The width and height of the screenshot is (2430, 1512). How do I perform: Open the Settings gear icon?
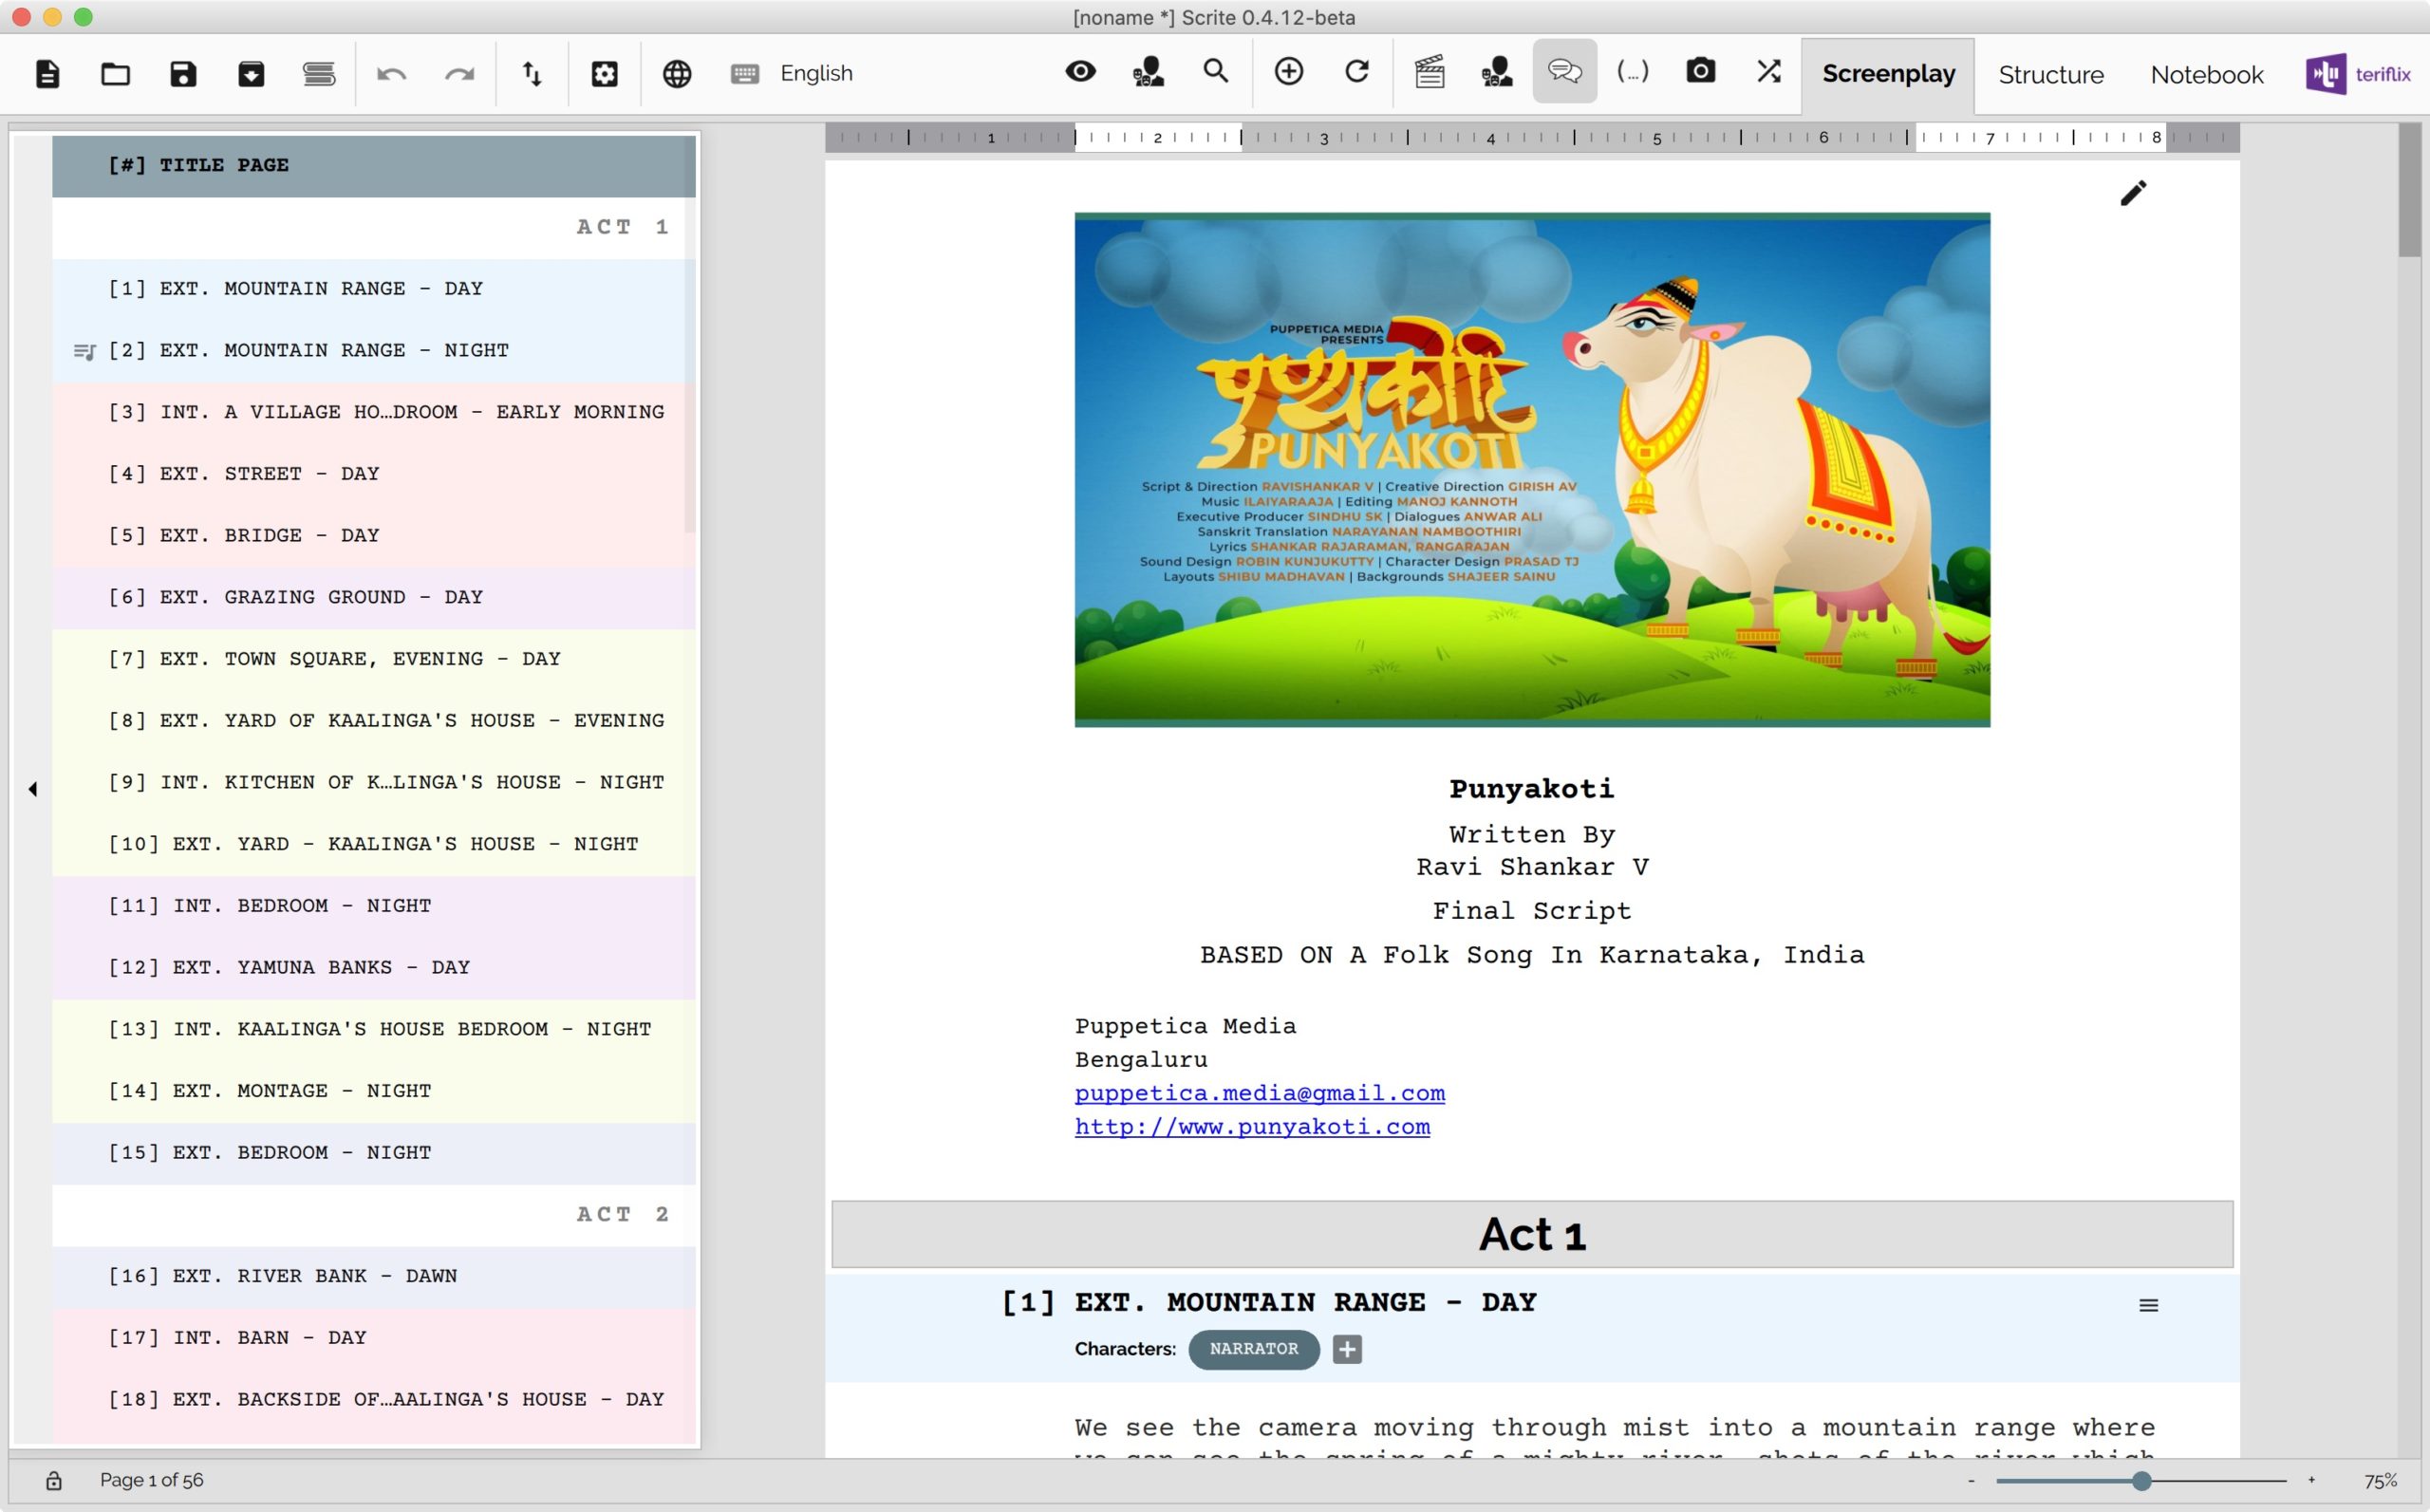pyautogui.click(x=604, y=73)
